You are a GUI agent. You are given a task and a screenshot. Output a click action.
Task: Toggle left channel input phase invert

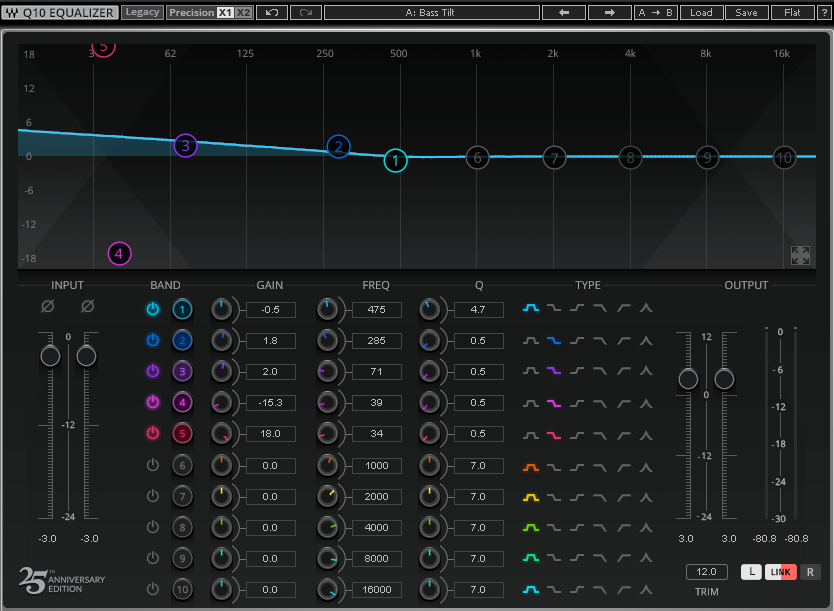click(x=47, y=306)
